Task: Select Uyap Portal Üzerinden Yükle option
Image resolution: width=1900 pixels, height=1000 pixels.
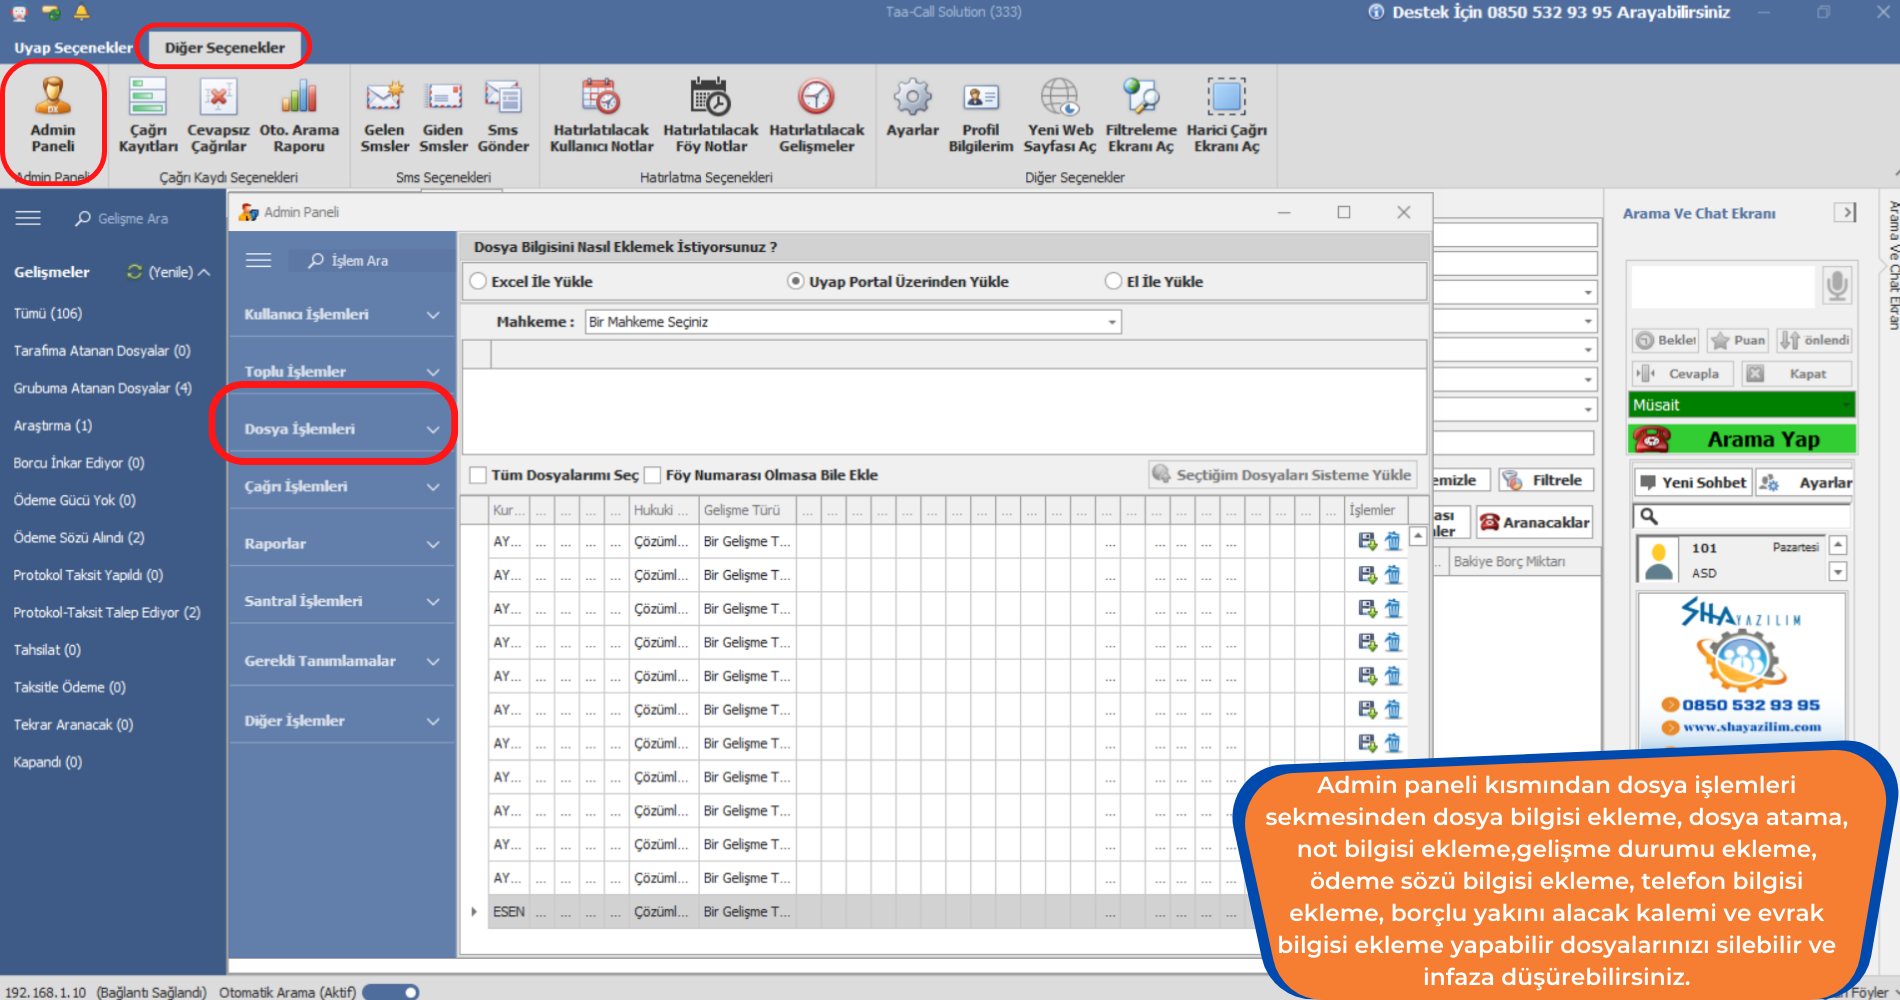Action: click(x=796, y=282)
